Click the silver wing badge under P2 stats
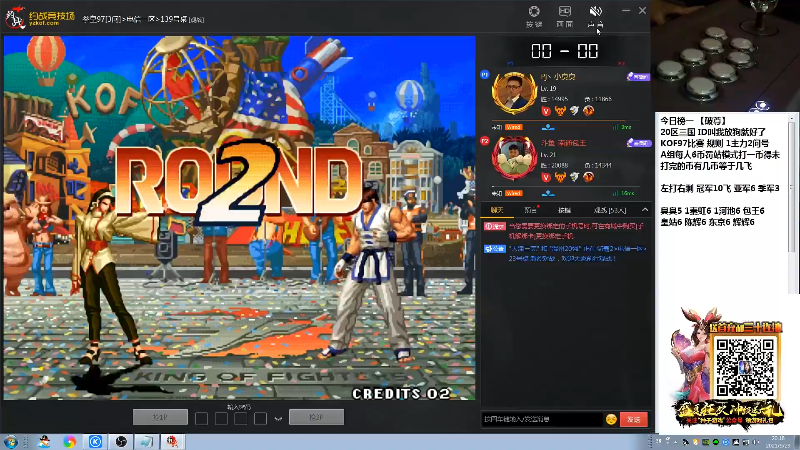 pyautogui.click(x=574, y=177)
